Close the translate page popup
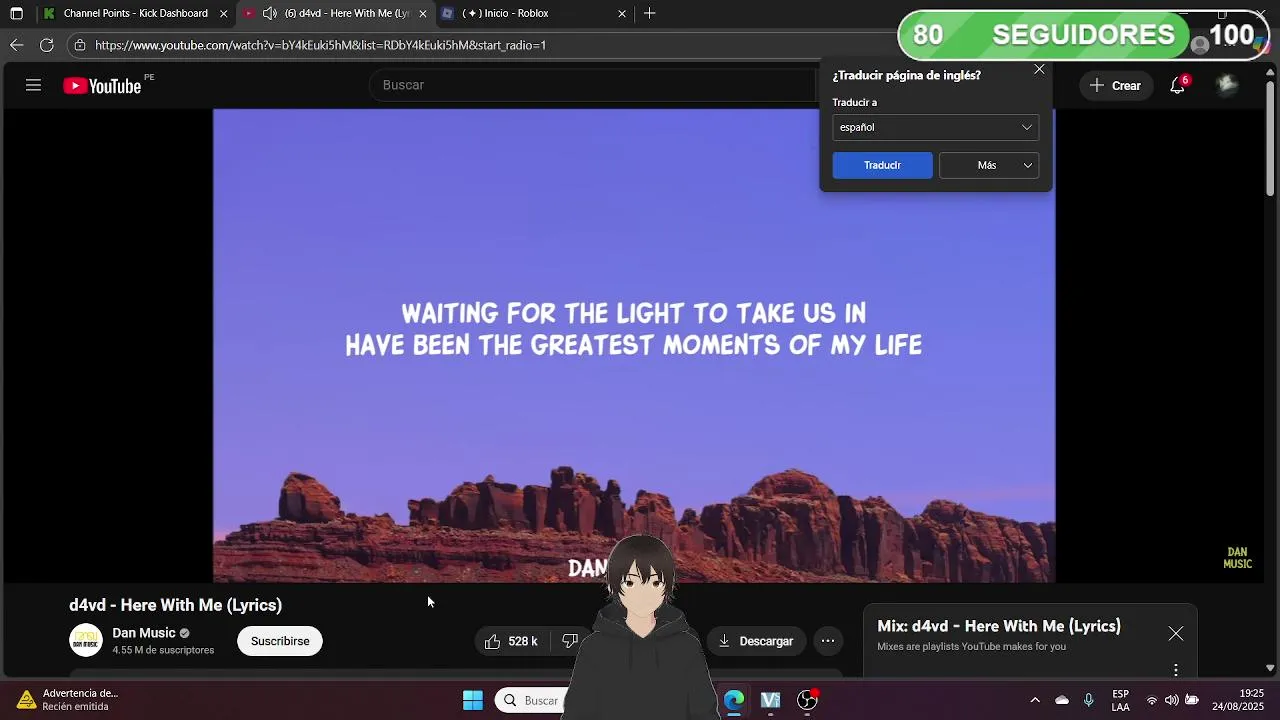Screen dimensions: 1280x720 (1039, 69)
